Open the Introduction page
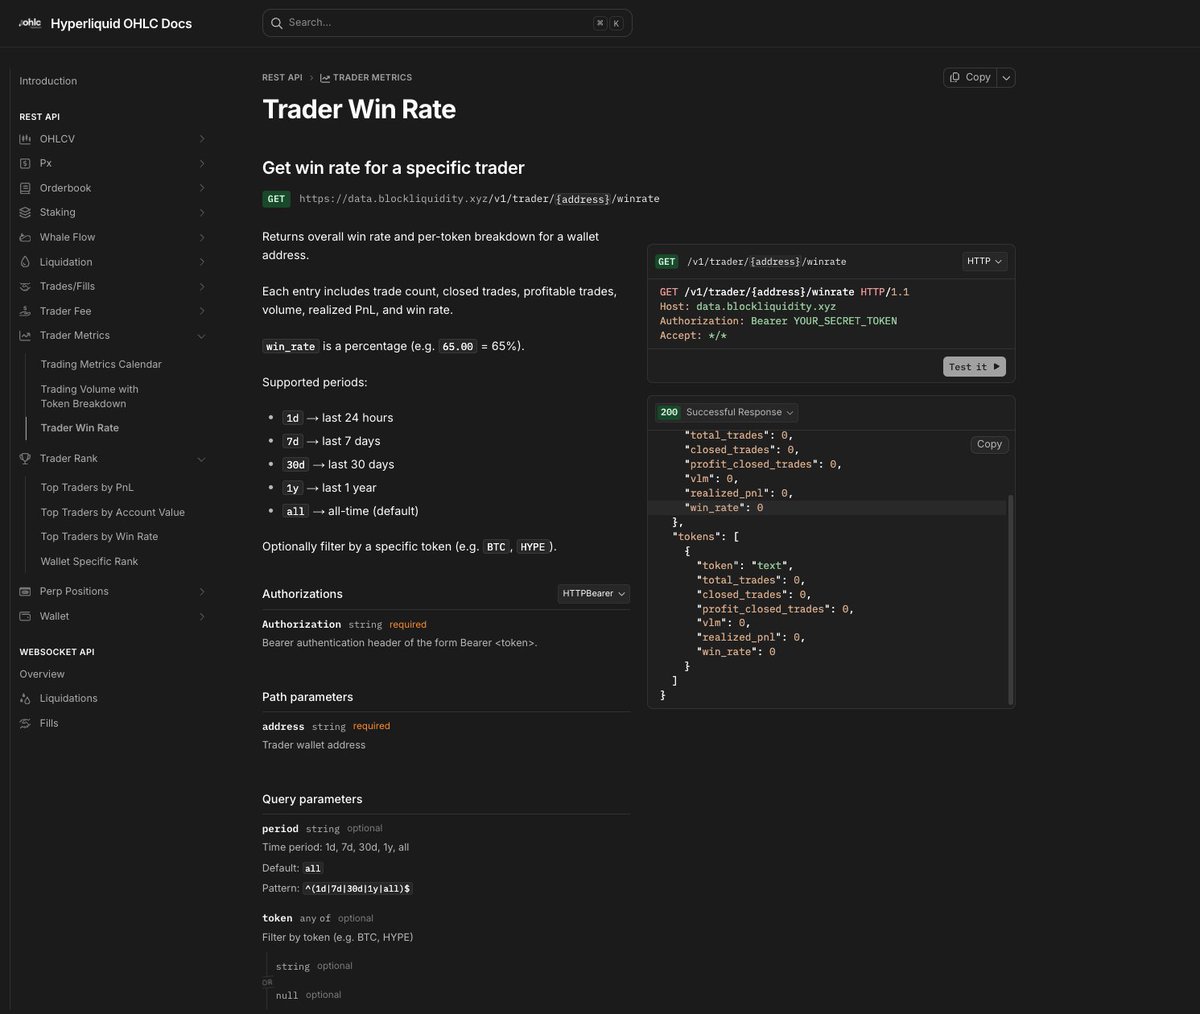Screen dimensions: 1200x1014 point(48,81)
